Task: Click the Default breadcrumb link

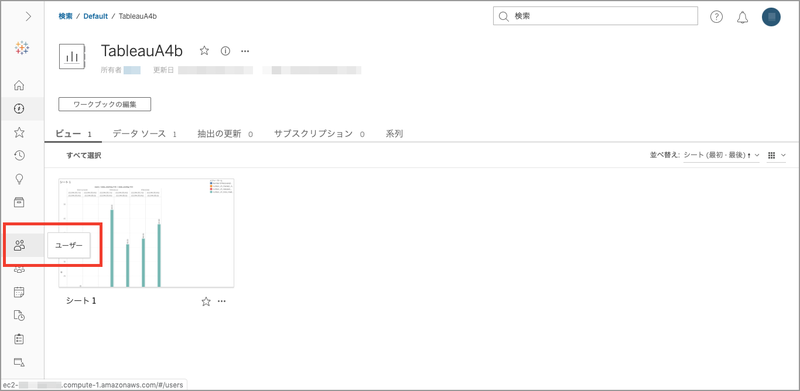Action: pos(95,16)
